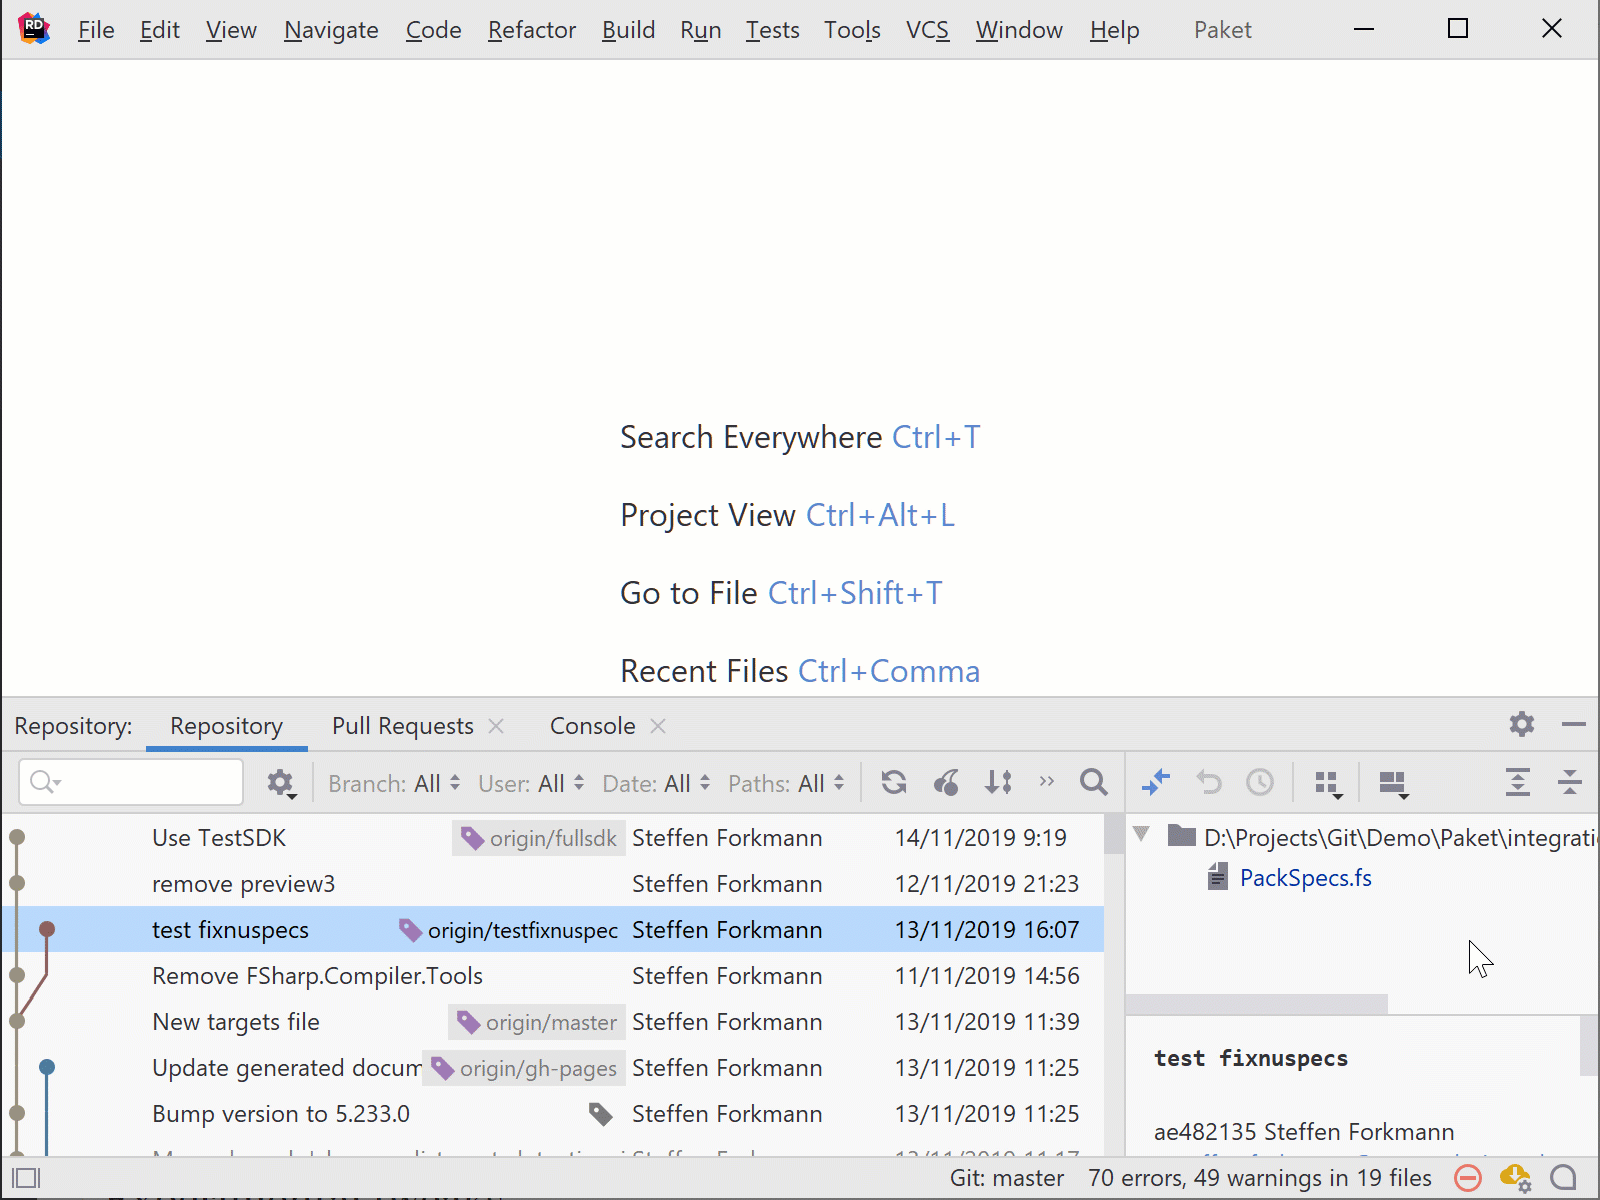Screen dimensions: 1600x1200
Task: Toggle the tool window sidebar button
Action: tap(26, 1178)
